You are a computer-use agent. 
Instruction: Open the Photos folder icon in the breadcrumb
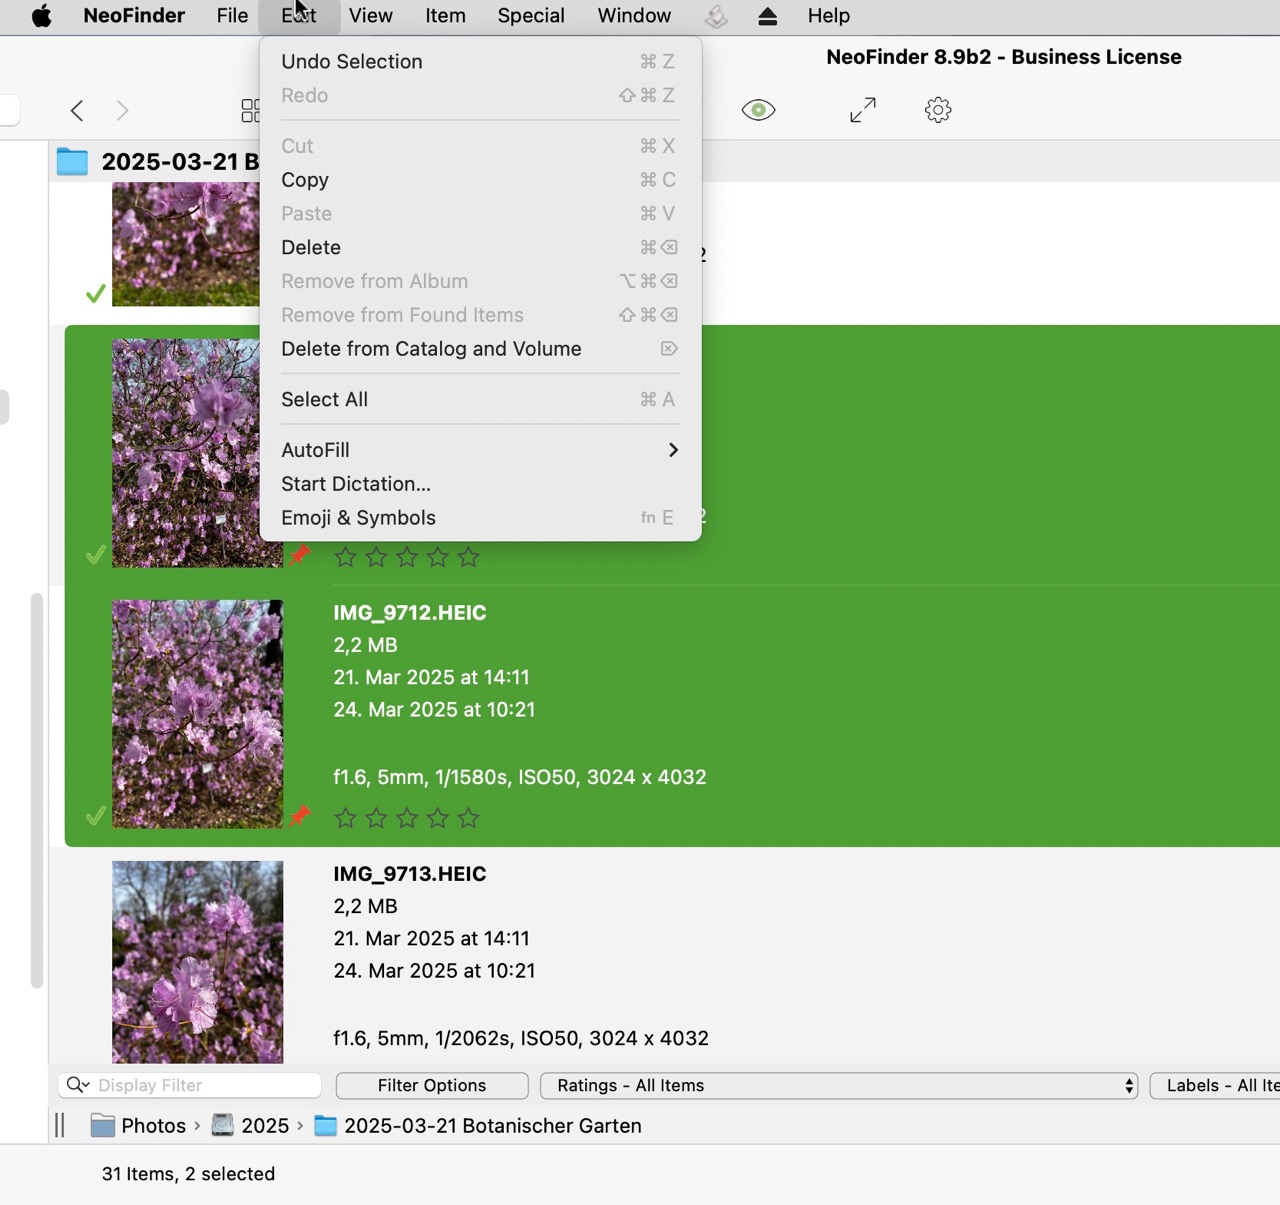click(x=103, y=1125)
